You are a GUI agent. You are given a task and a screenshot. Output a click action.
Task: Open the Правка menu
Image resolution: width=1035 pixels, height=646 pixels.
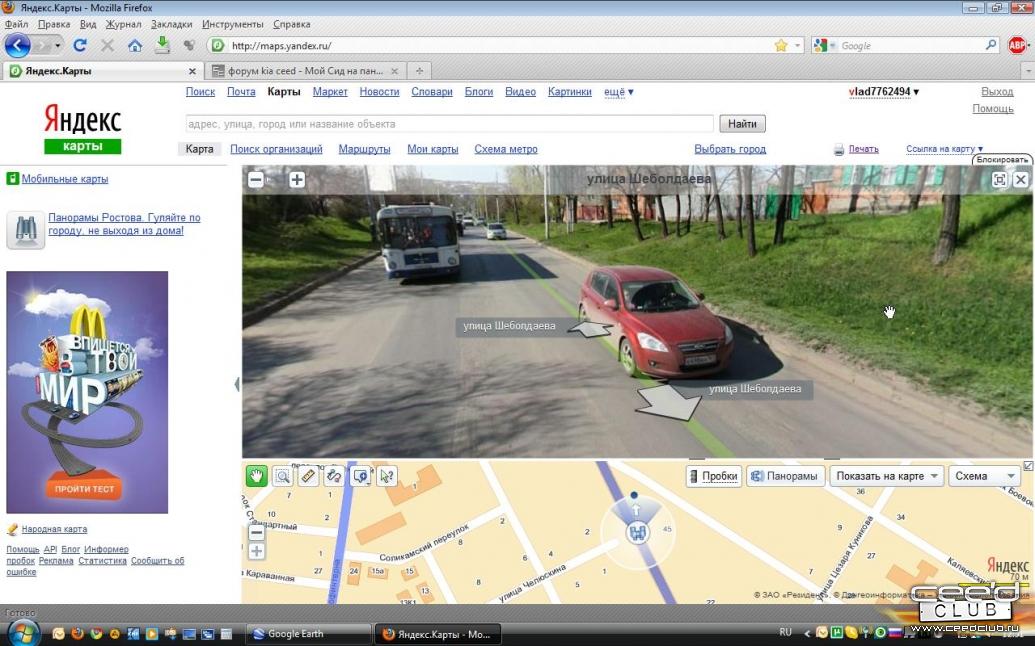pyautogui.click(x=53, y=24)
